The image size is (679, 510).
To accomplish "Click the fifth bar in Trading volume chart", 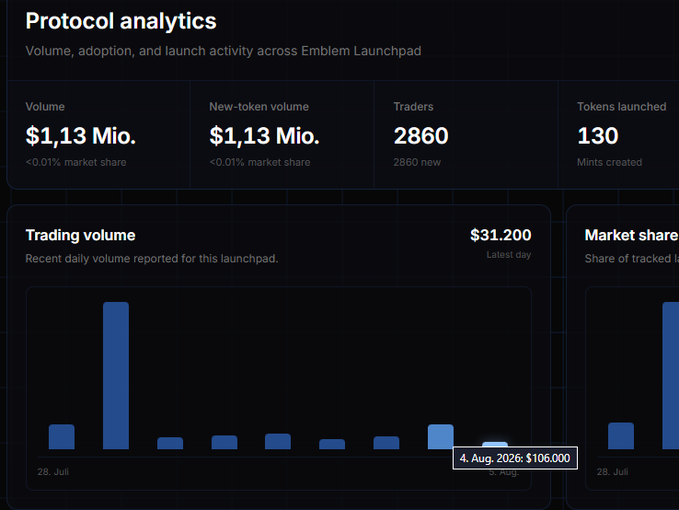I will point(278,441).
